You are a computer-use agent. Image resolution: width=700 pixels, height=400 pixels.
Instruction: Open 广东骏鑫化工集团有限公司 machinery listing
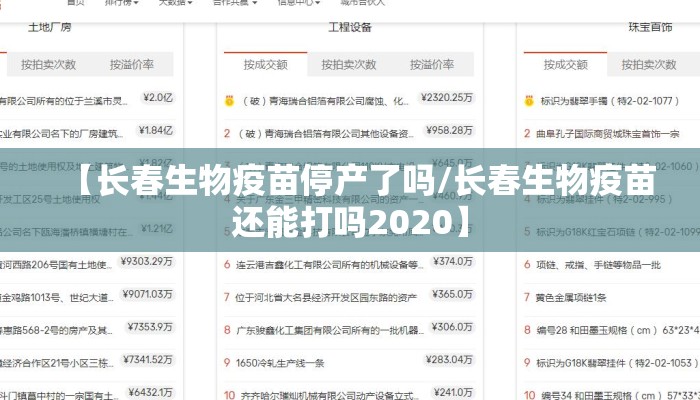[330, 330]
